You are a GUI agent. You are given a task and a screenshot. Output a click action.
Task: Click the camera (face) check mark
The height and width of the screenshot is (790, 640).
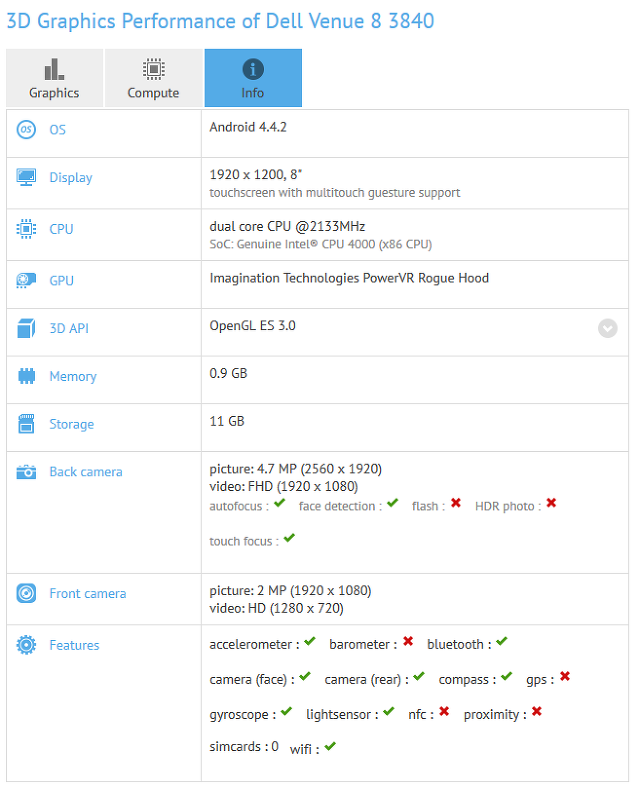[x=305, y=676]
